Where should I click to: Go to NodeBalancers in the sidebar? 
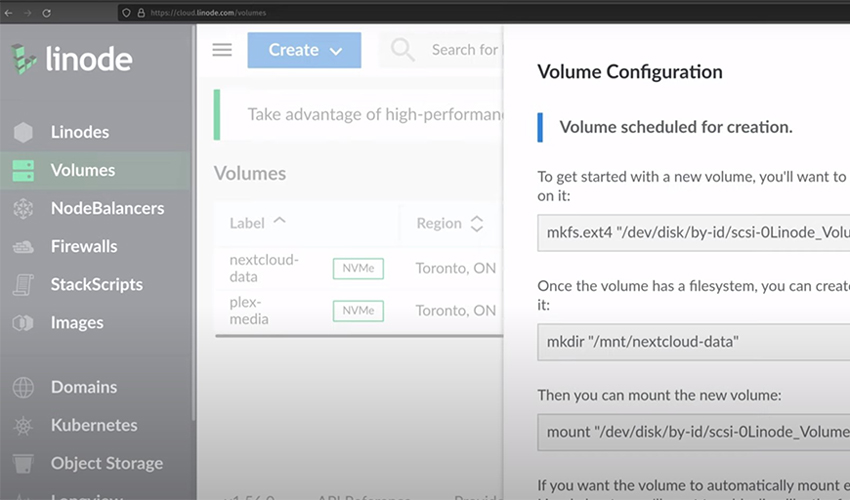point(107,208)
